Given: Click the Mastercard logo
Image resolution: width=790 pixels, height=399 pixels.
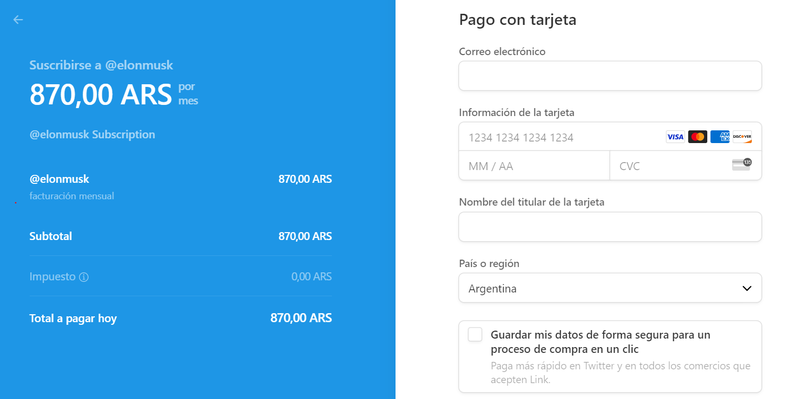Looking at the screenshot, I should 697,137.
